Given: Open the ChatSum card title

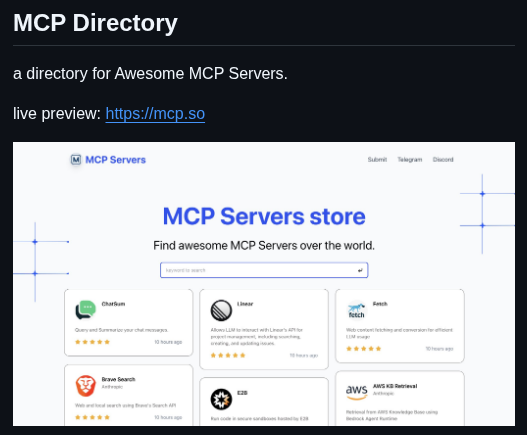Looking at the screenshot, I should [x=113, y=304].
